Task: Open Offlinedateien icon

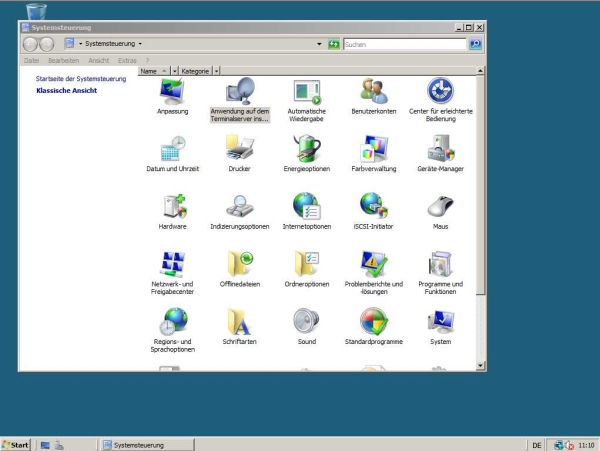Action: click(240, 269)
